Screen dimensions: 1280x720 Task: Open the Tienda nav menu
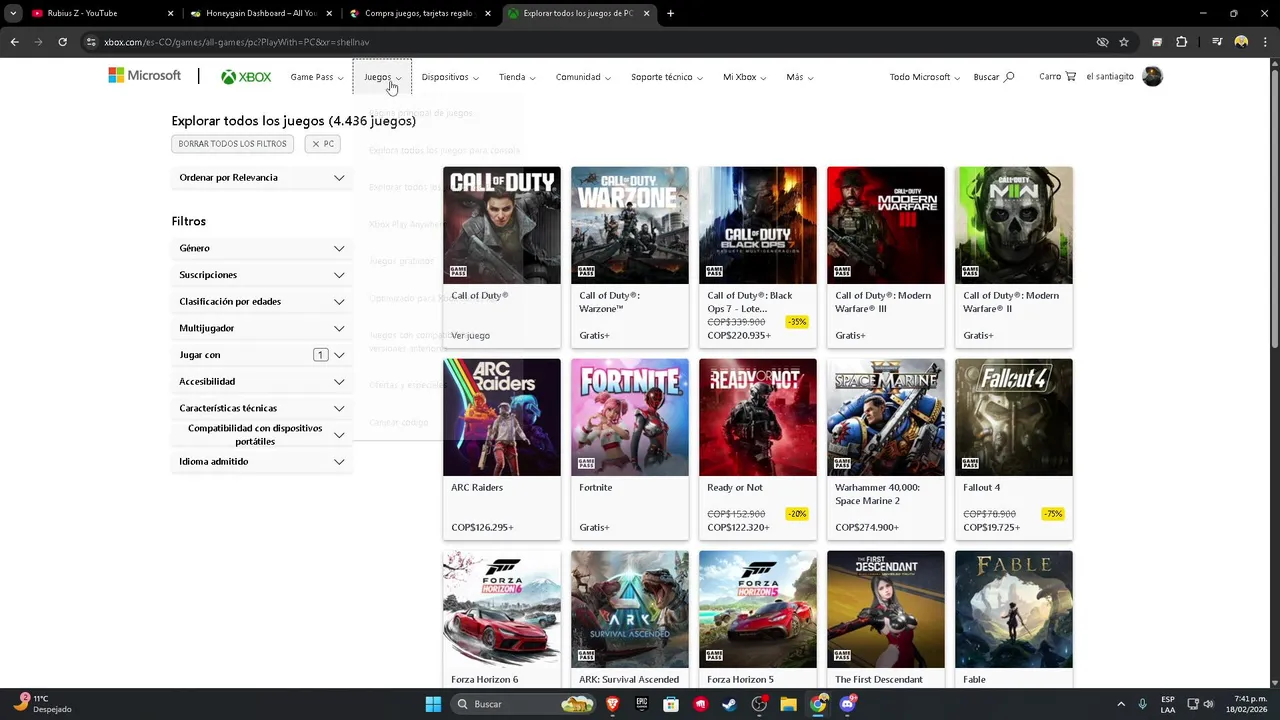[x=517, y=77]
